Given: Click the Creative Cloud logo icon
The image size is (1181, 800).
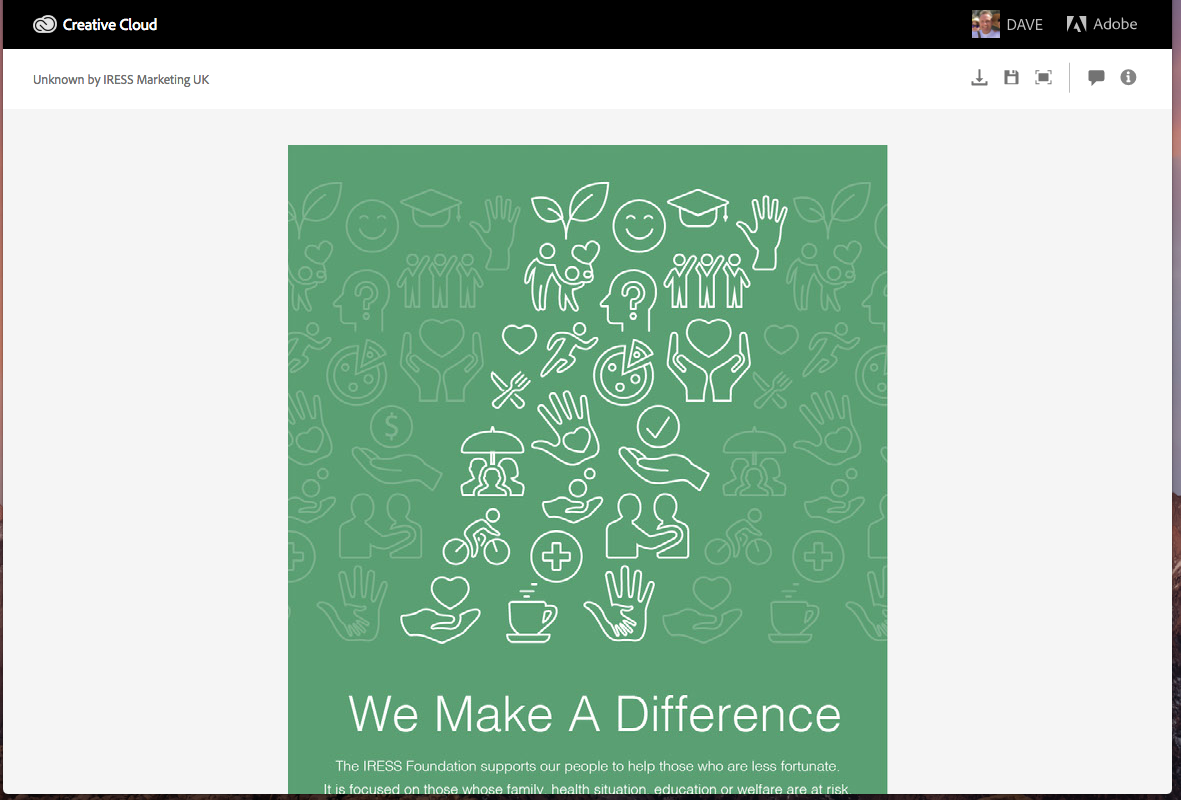Looking at the screenshot, I should tap(44, 25).
